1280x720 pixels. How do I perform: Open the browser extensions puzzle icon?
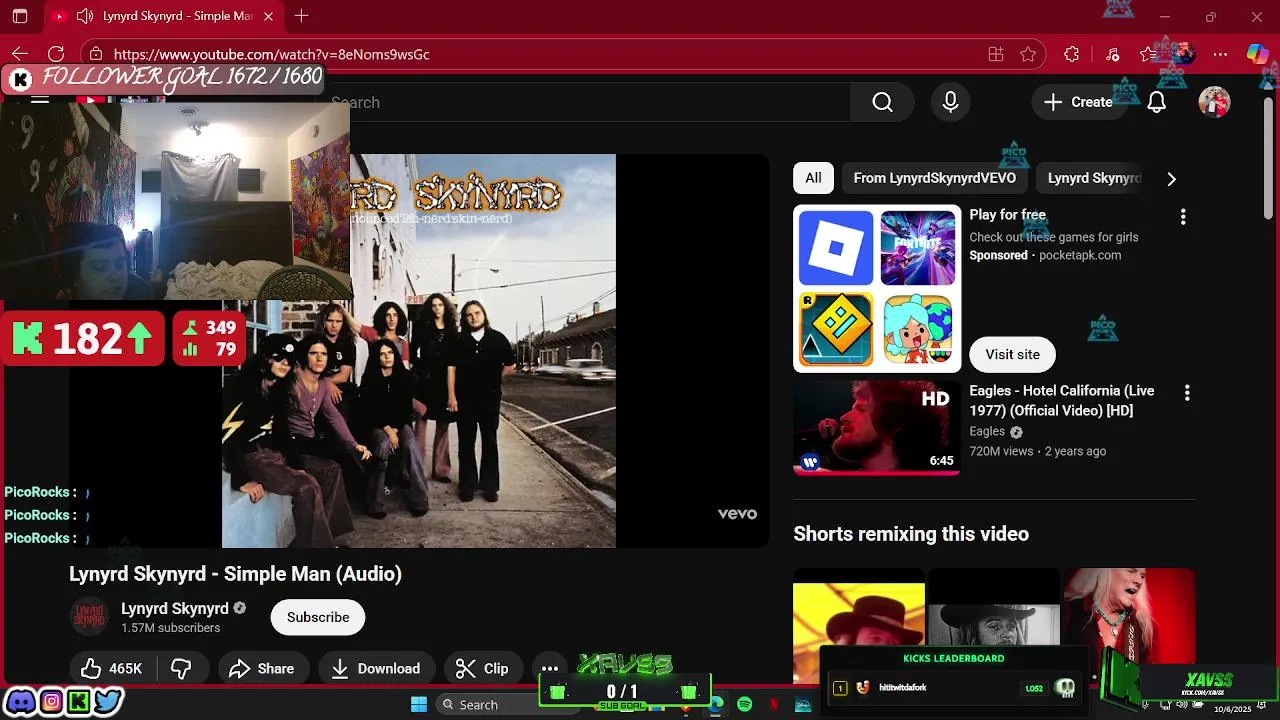coord(1072,54)
